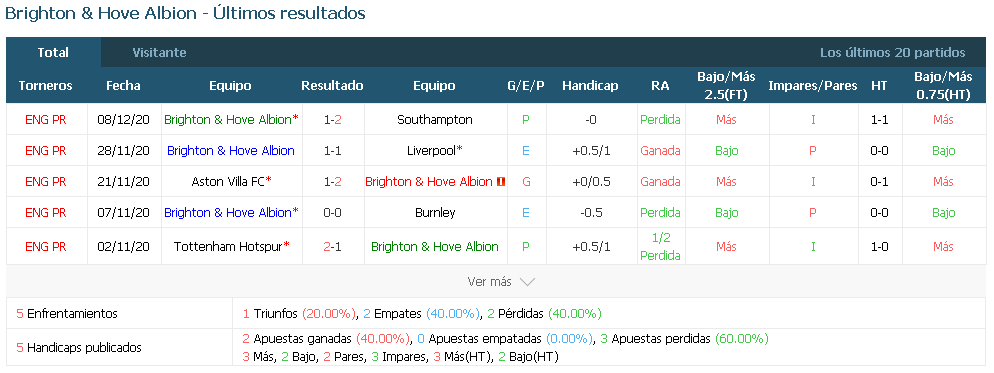Click the red card icon beside Brighton
The width and height of the screenshot is (994, 373).
click(x=501, y=182)
